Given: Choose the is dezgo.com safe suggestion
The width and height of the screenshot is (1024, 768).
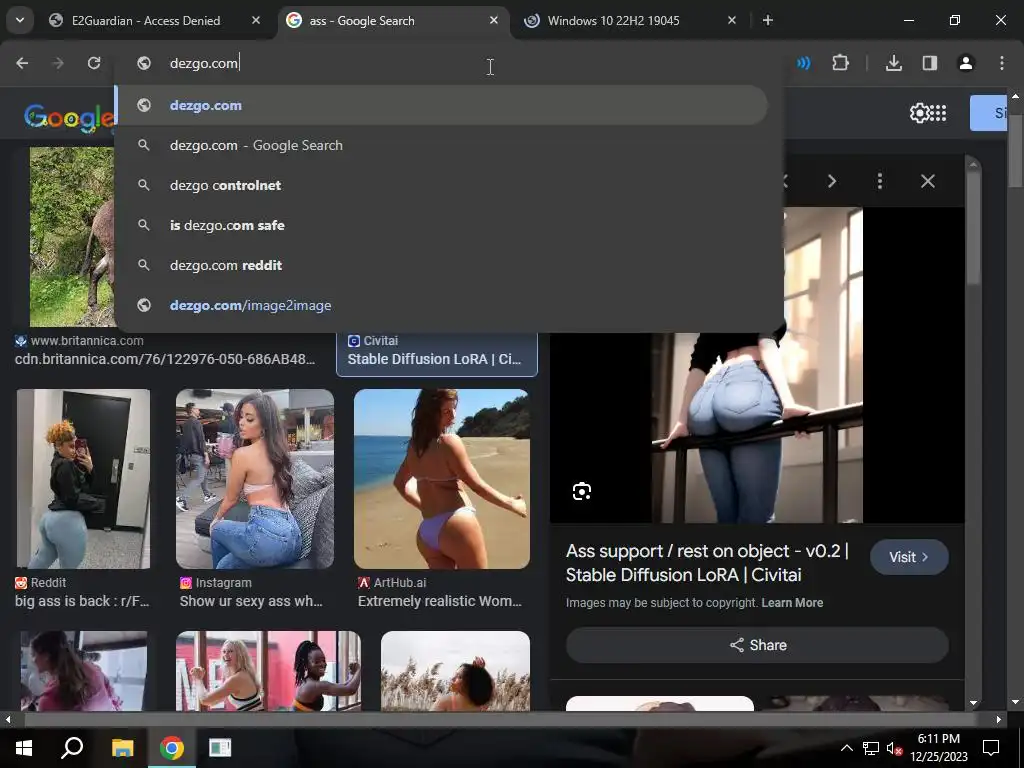Looking at the screenshot, I should point(441,225).
